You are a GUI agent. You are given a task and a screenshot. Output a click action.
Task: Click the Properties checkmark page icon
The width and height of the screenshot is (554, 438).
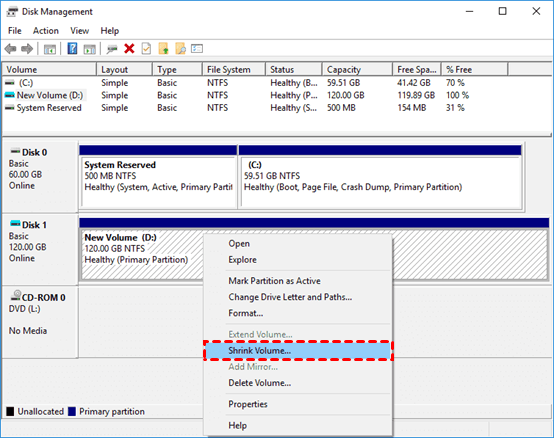pos(146,48)
